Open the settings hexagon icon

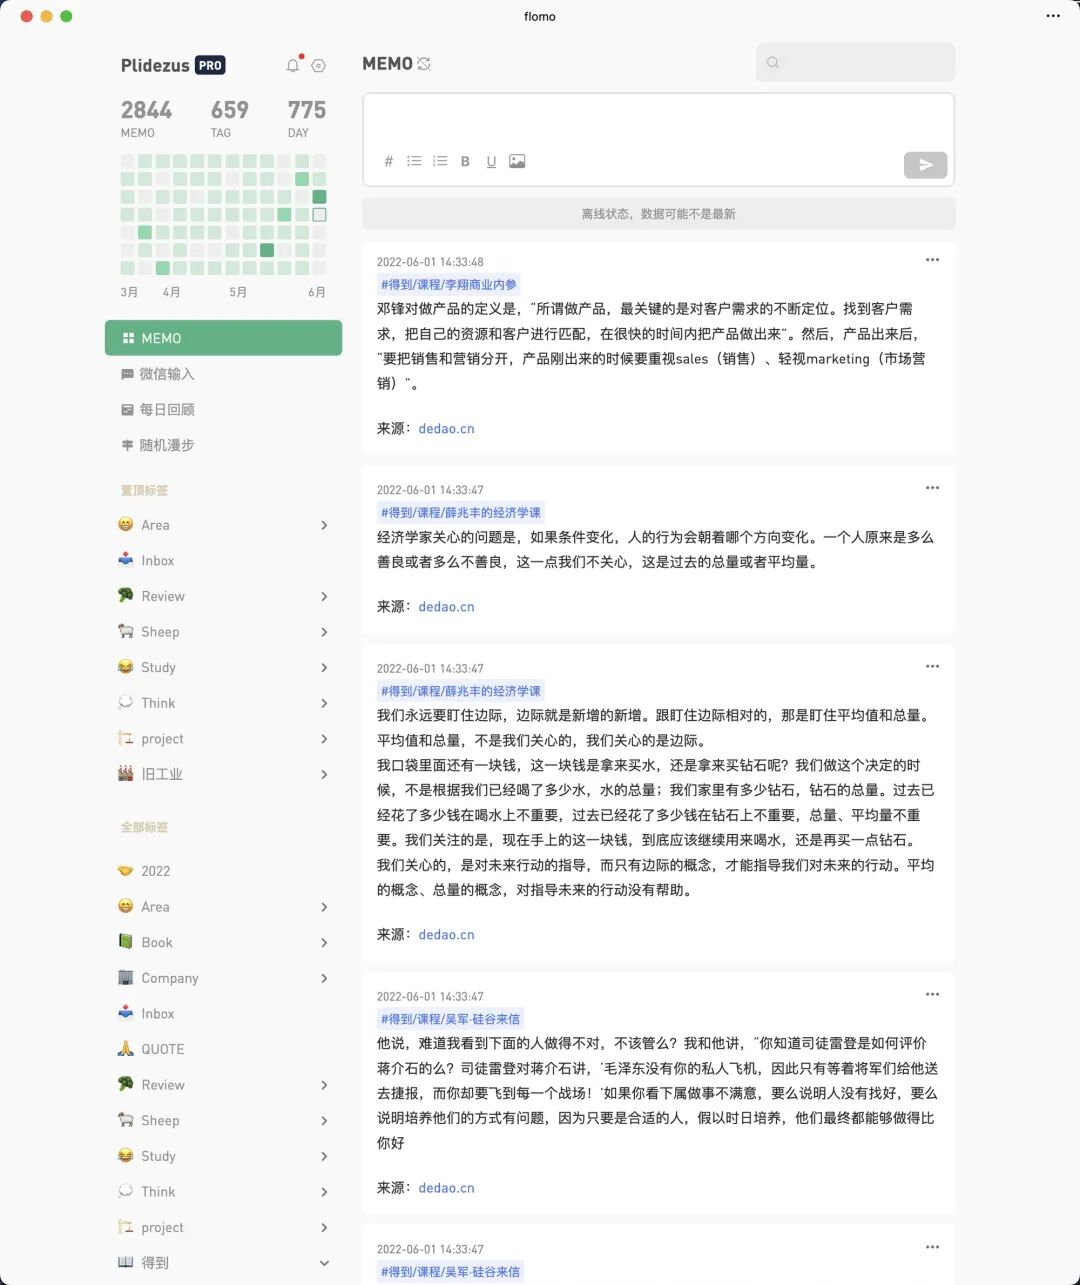(319, 66)
